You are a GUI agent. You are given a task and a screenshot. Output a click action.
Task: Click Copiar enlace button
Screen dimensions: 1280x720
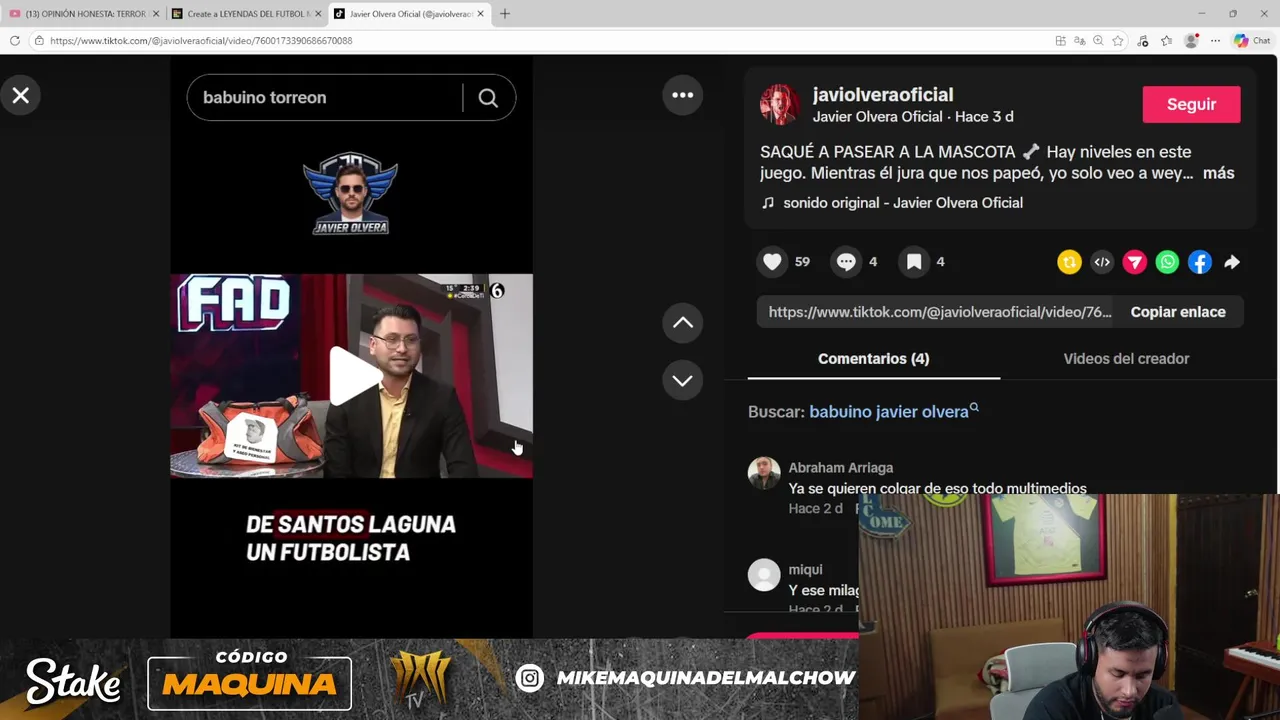click(1178, 312)
